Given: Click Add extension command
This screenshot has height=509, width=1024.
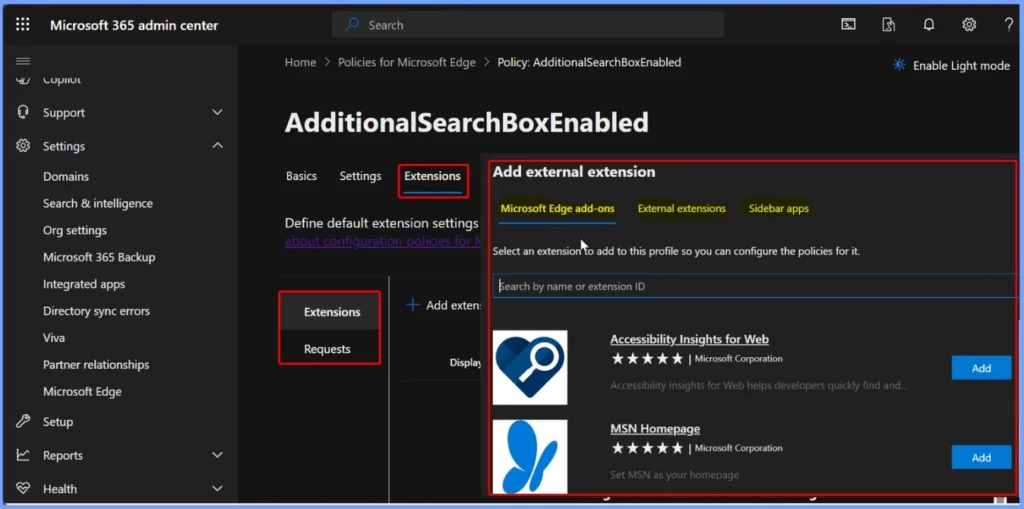Looking at the screenshot, I should click(x=443, y=304).
